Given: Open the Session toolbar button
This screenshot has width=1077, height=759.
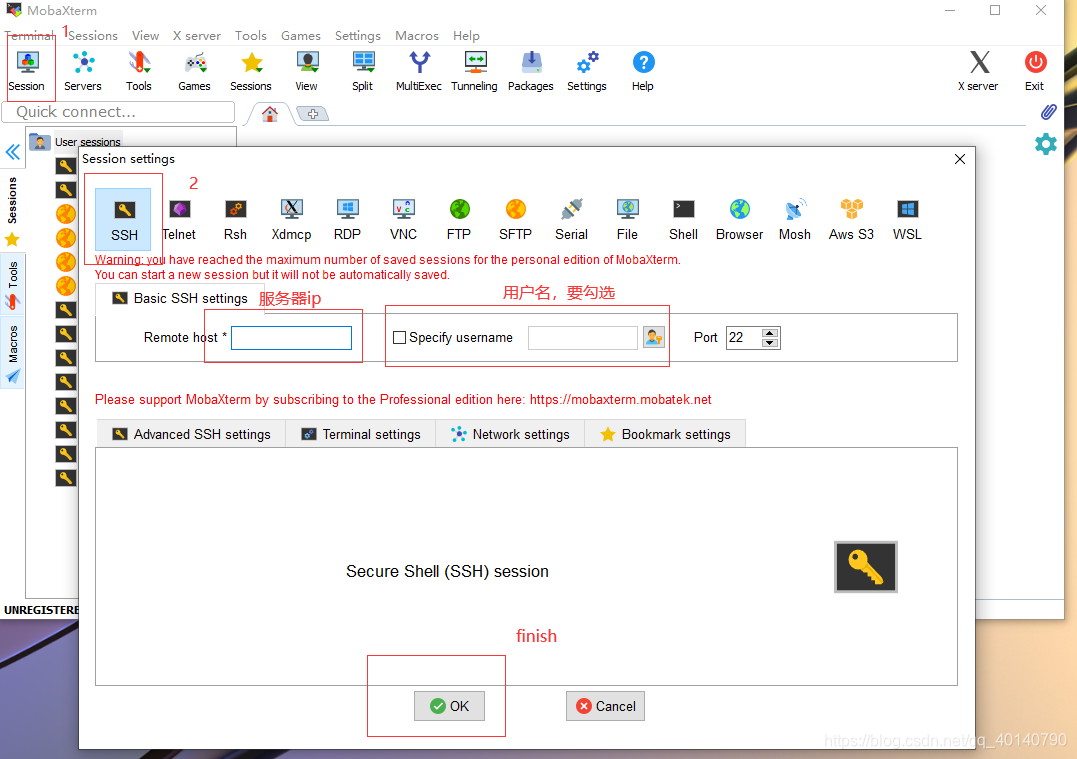Looking at the screenshot, I should click(x=27, y=71).
